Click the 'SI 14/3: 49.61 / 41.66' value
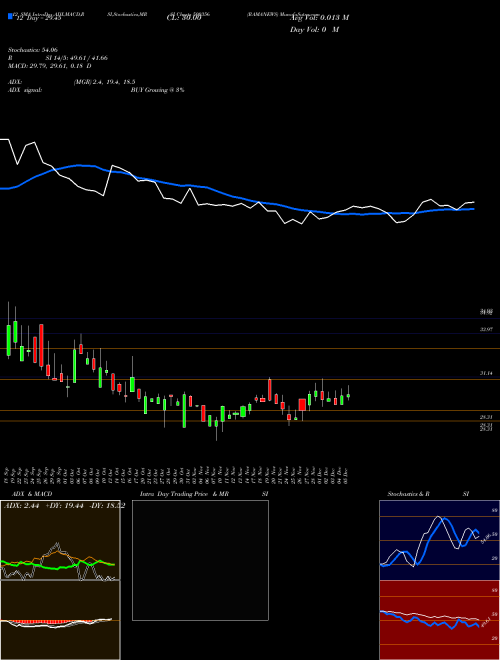Viewport: 500px width, 660px height. coord(77,58)
